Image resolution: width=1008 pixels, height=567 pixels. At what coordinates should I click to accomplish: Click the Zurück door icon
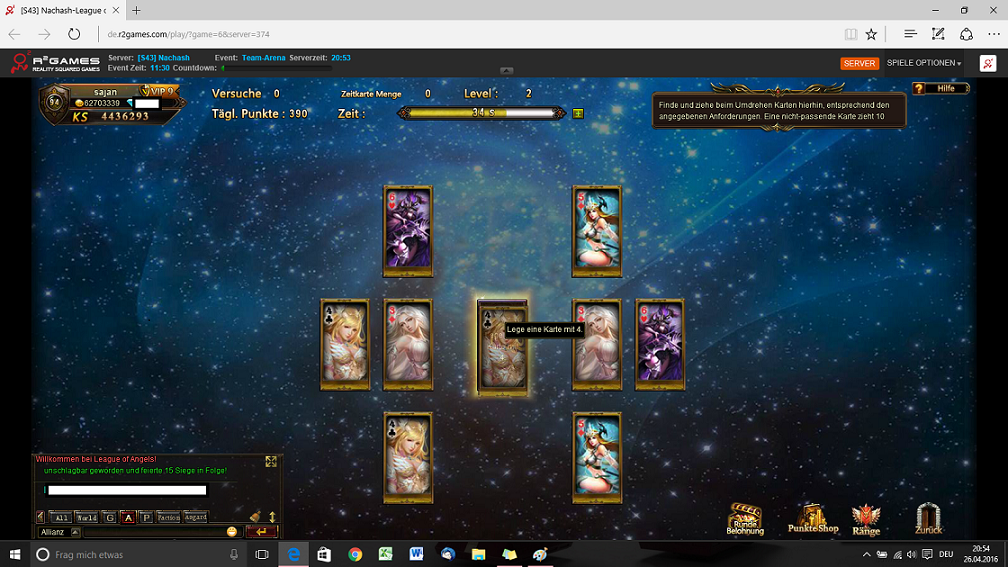[x=928, y=516]
